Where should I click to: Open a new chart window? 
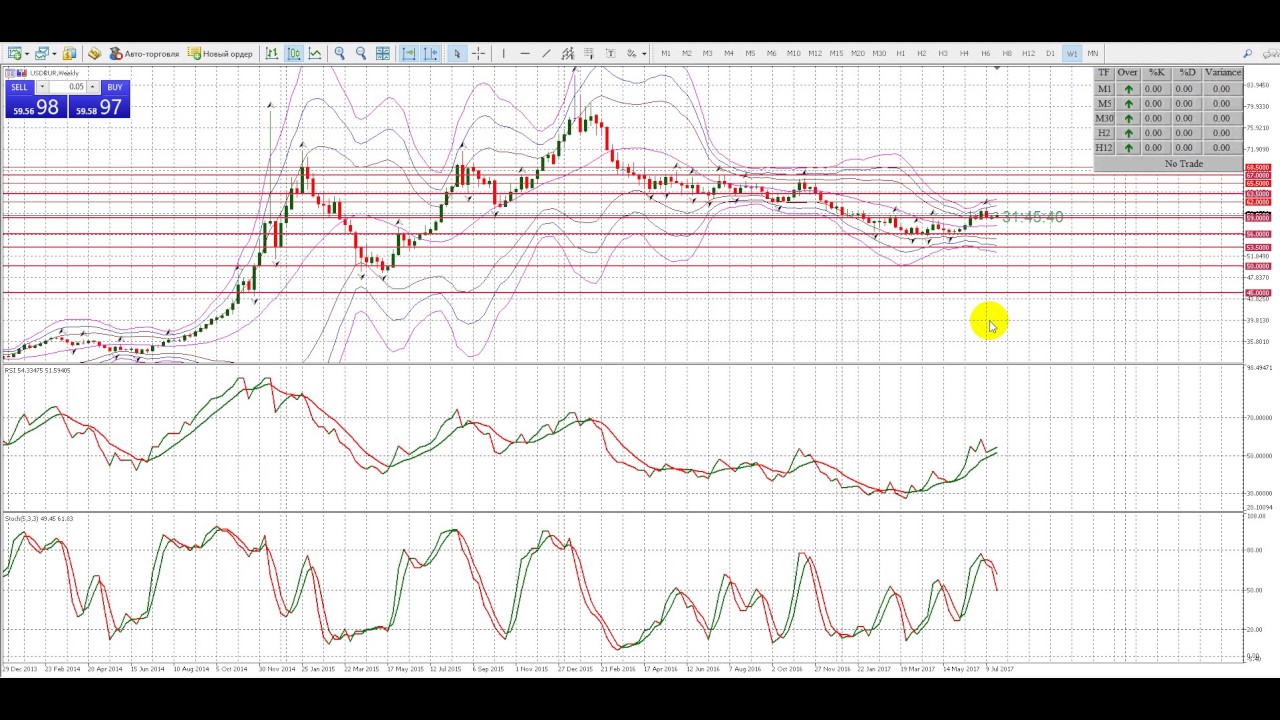(x=14, y=53)
